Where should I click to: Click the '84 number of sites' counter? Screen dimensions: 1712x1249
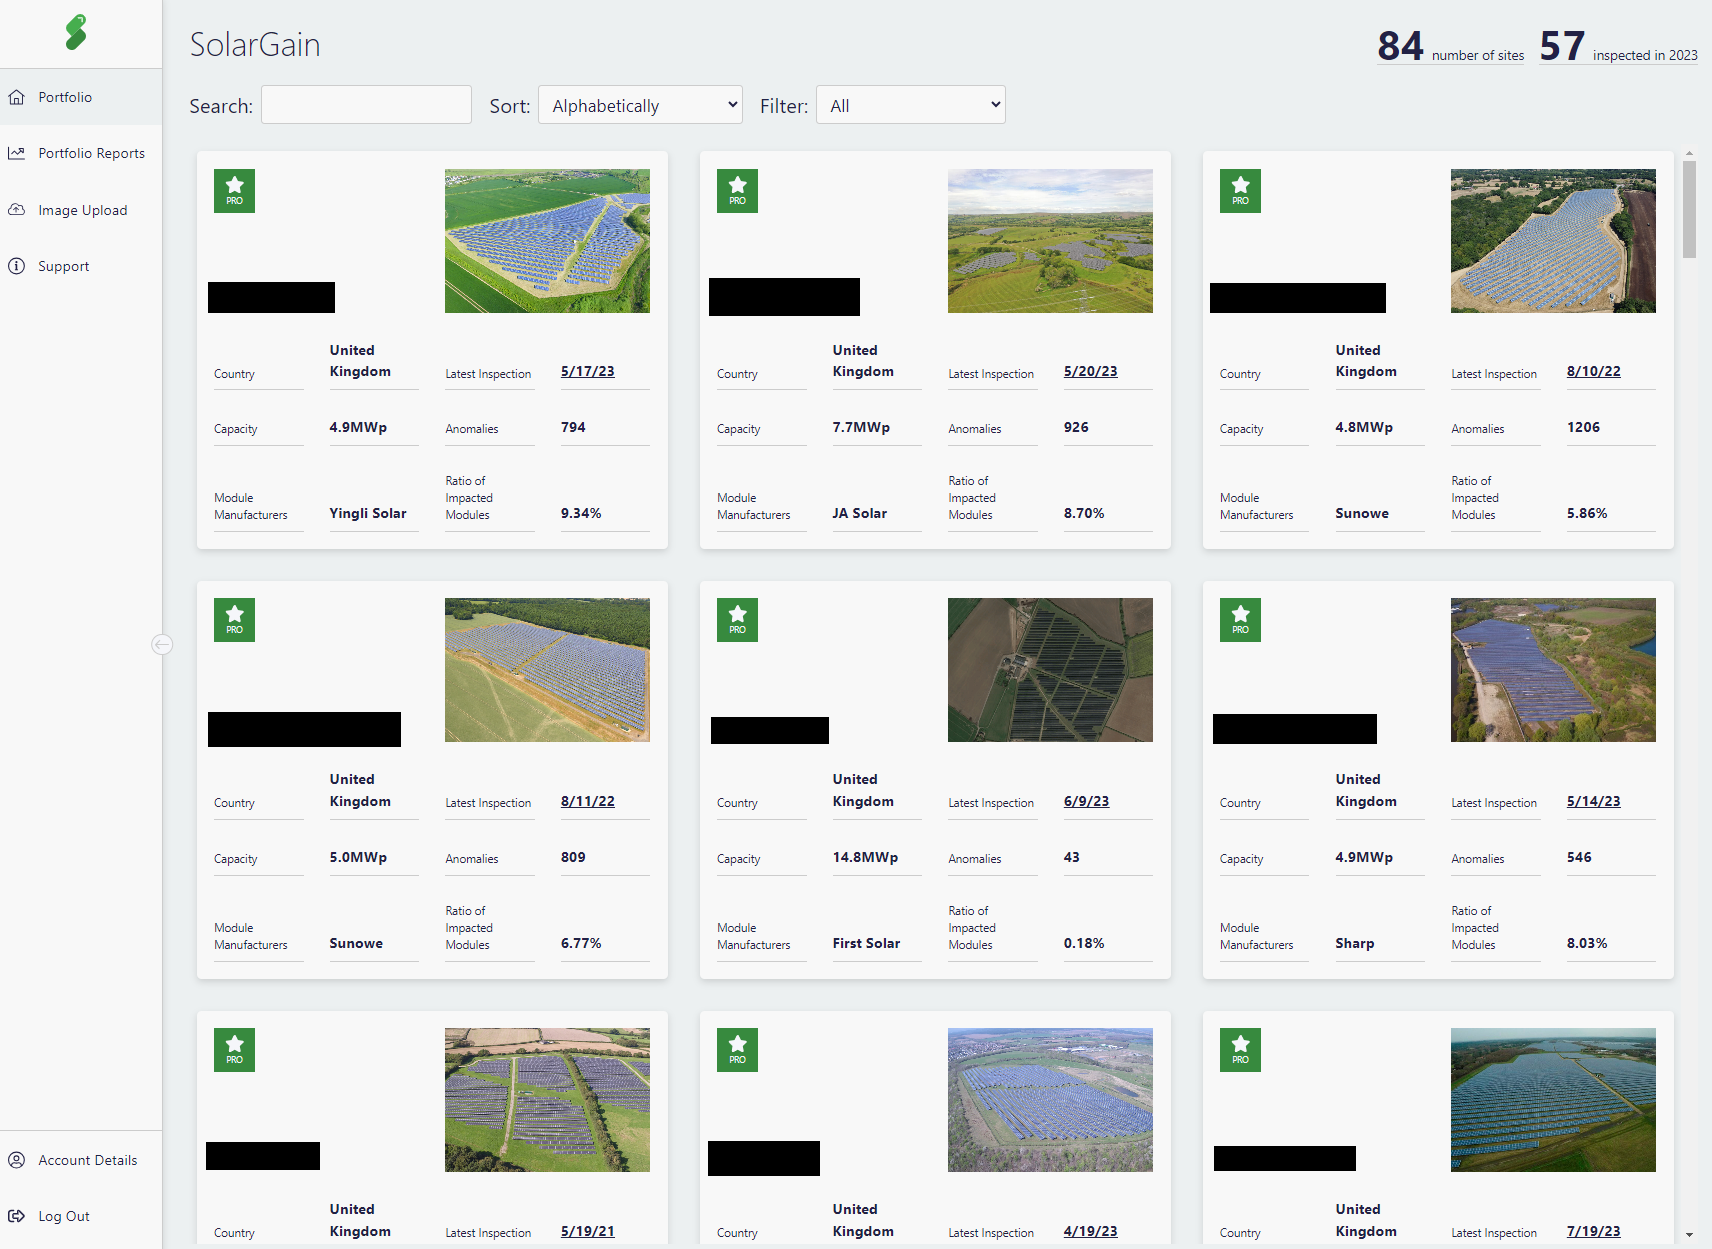(x=1451, y=46)
